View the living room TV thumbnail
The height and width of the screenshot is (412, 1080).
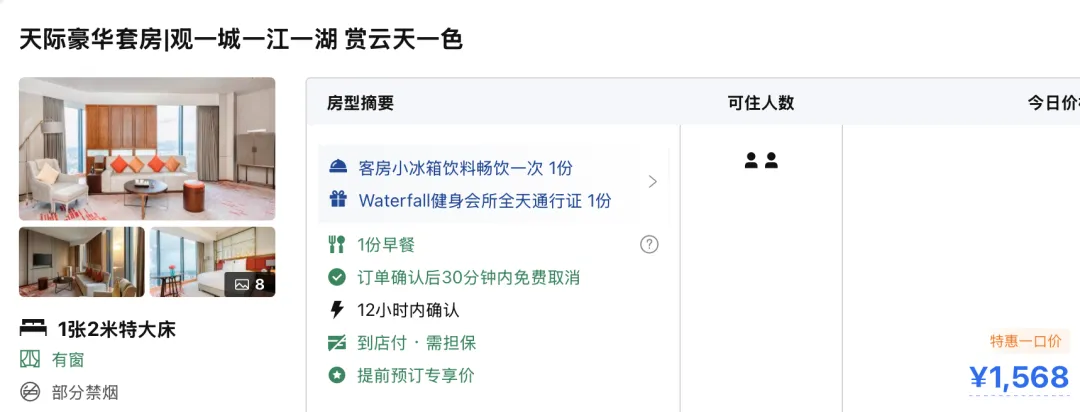click(82, 262)
